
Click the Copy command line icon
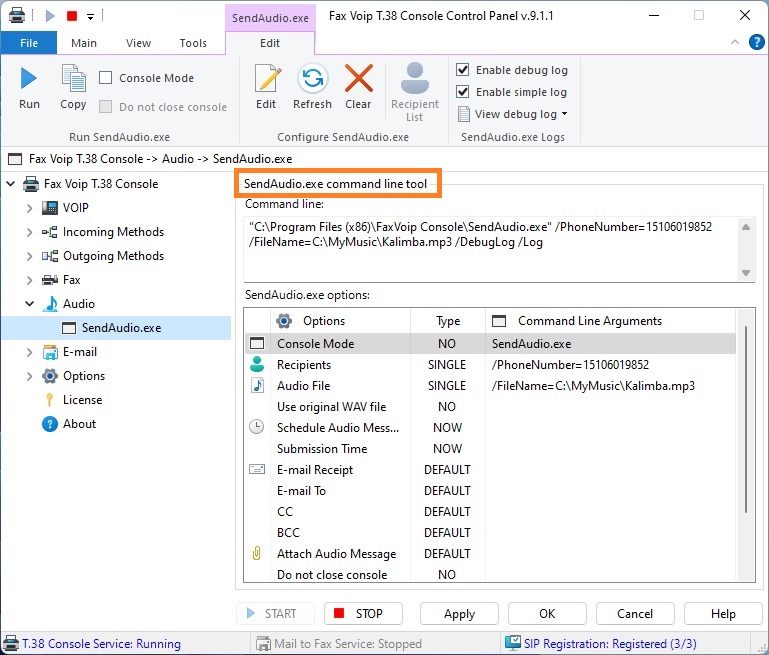tap(74, 78)
